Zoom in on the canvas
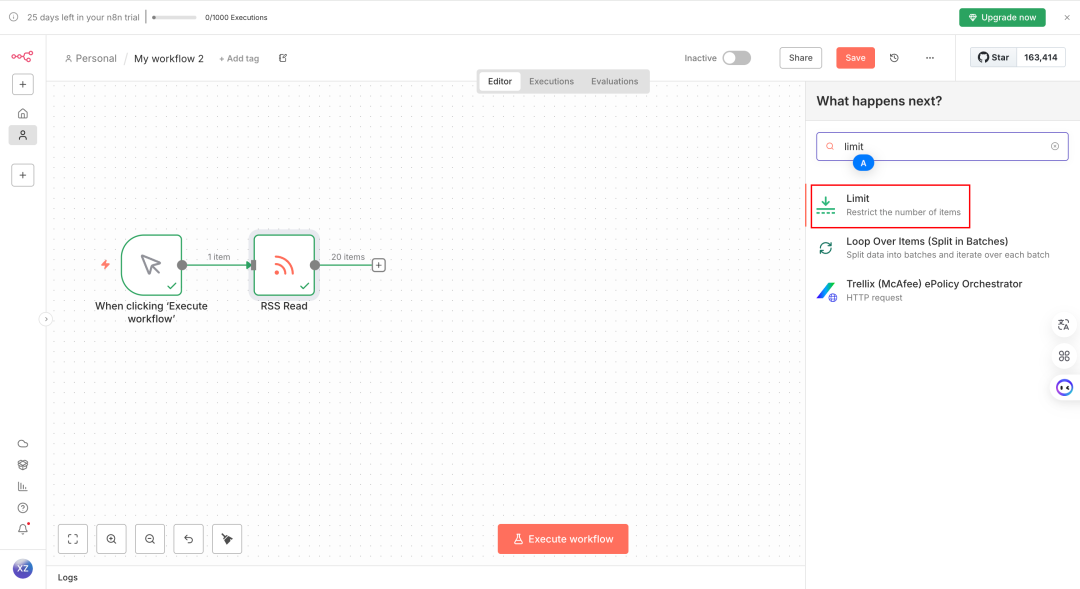 [x=112, y=539]
